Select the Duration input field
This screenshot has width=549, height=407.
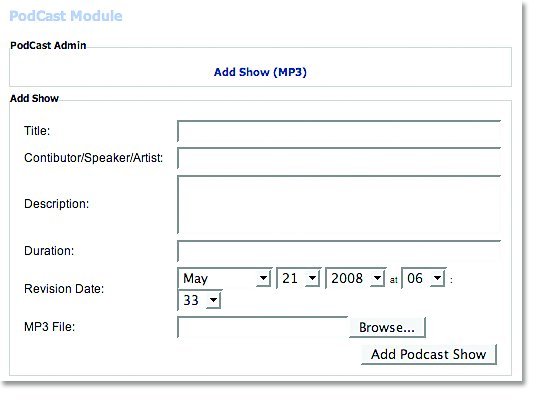(x=339, y=251)
